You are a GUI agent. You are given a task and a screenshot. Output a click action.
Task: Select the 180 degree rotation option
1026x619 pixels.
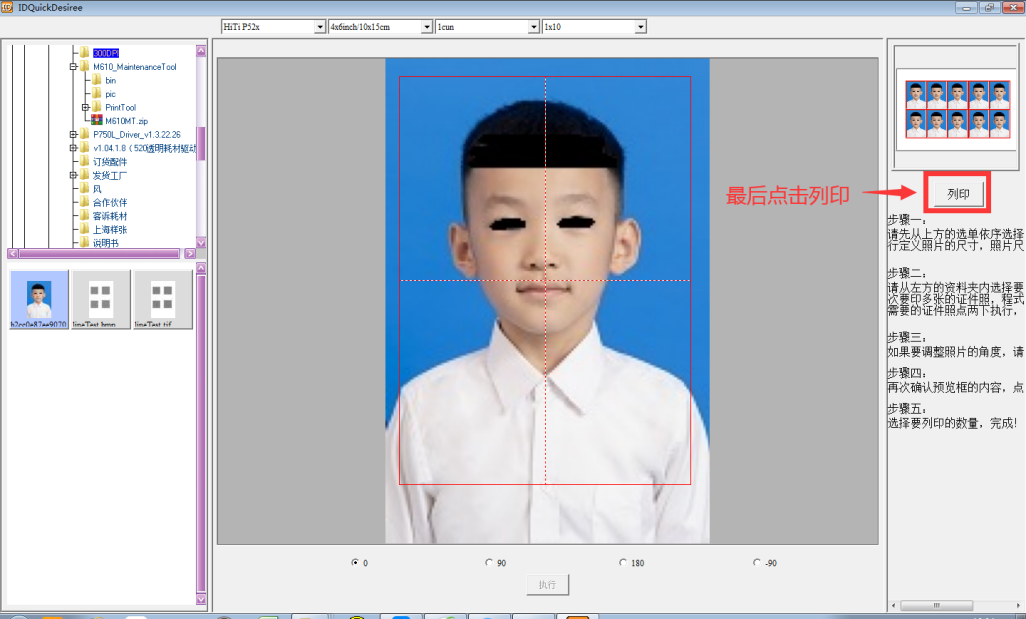pos(622,563)
